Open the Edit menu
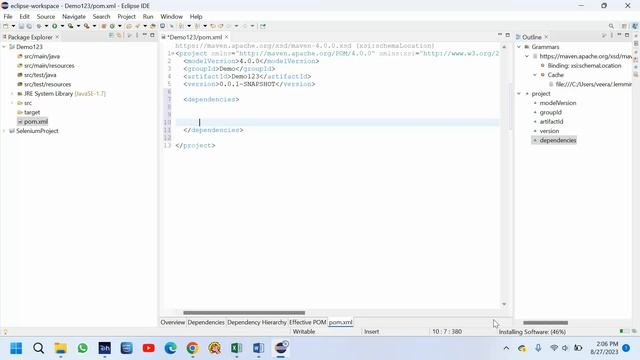The height and width of the screenshot is (360, 640). pyautogui.click(x=24, y=17)
